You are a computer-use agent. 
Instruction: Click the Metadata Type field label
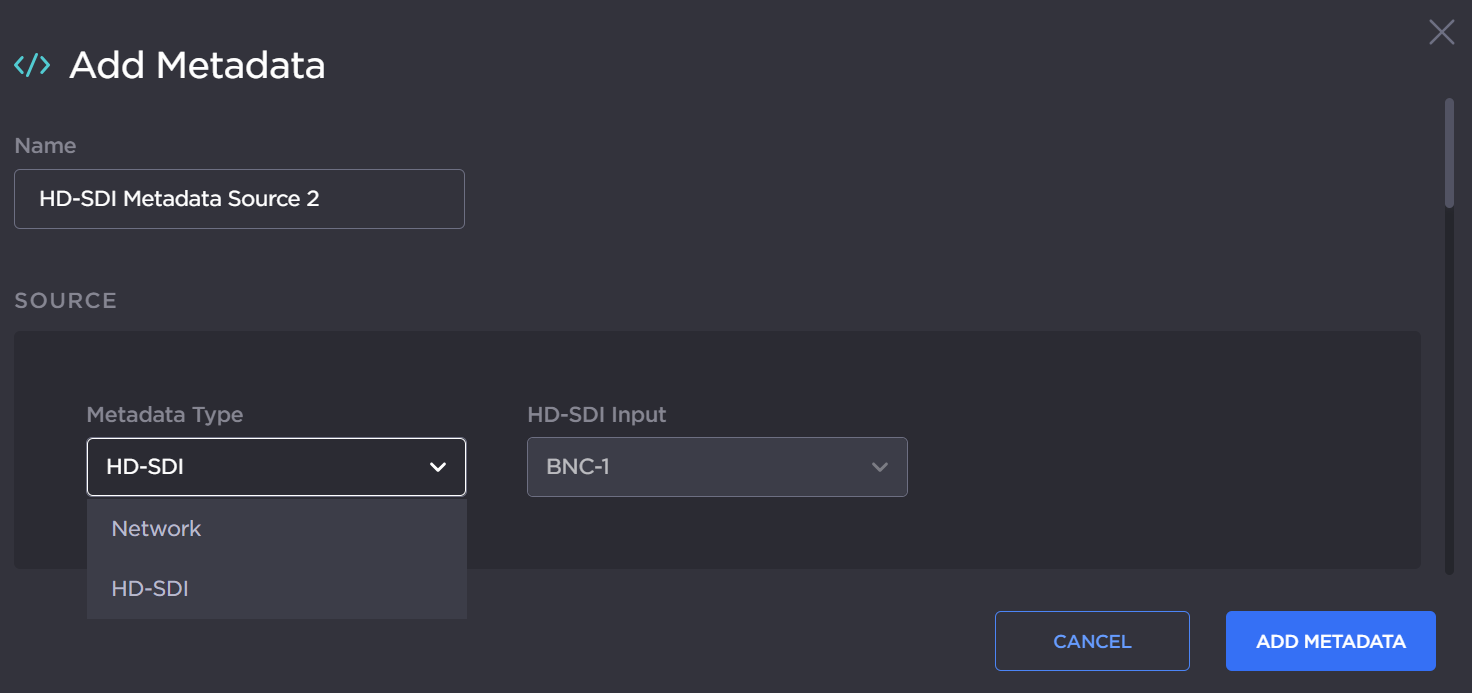(164, 414)
